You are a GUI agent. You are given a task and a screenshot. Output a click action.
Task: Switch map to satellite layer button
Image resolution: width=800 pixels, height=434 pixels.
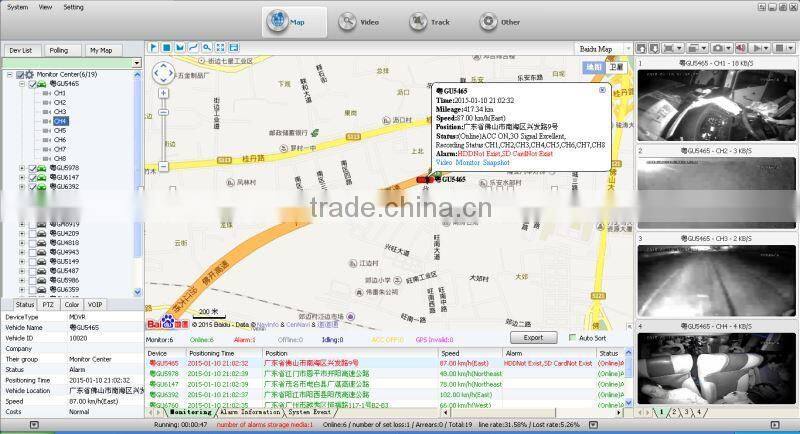[x=616, y=67]
